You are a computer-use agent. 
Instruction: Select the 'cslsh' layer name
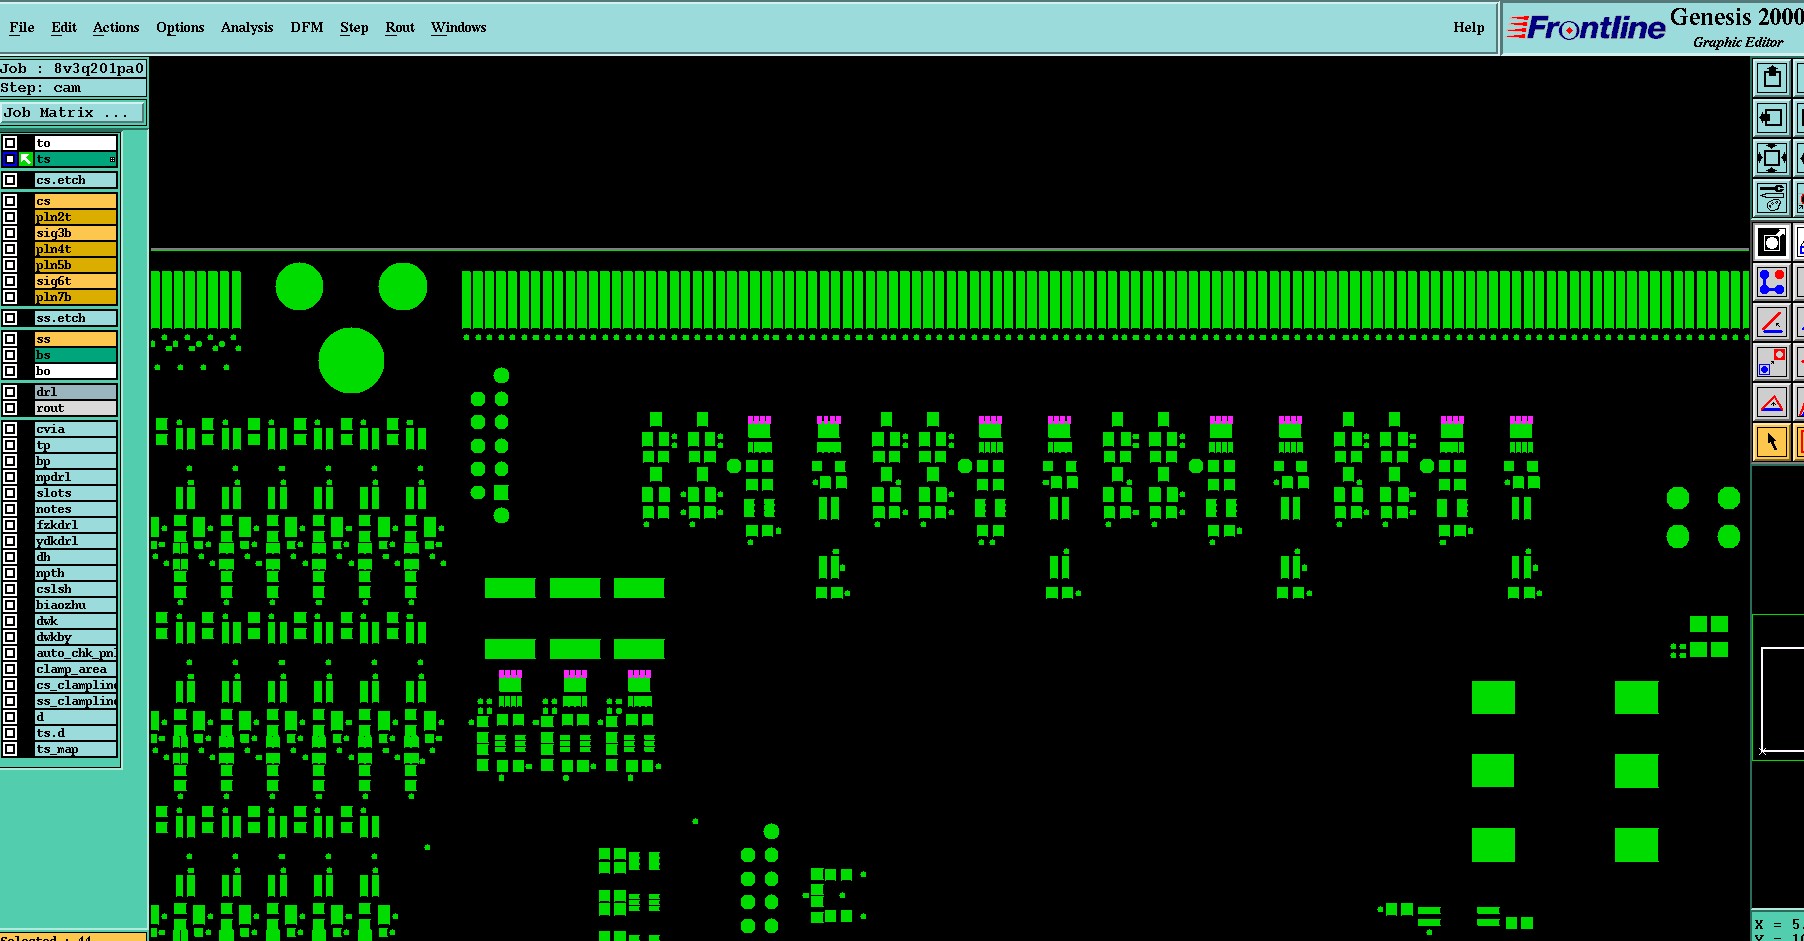(76, 589)
